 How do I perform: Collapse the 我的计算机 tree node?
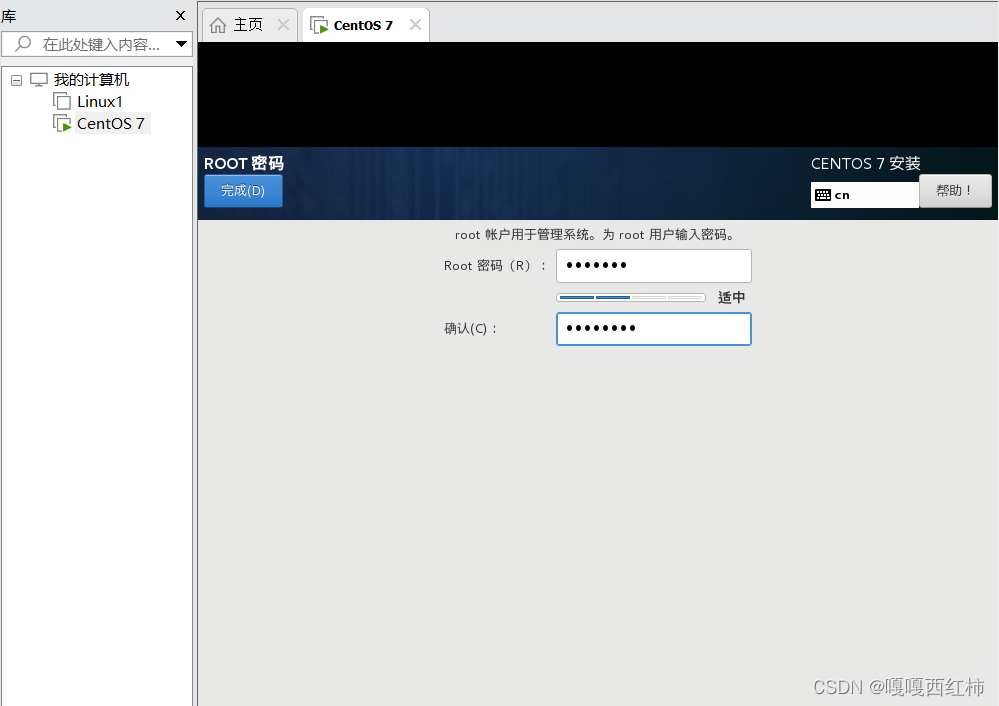pyautogui.click(x=17, y=80)
